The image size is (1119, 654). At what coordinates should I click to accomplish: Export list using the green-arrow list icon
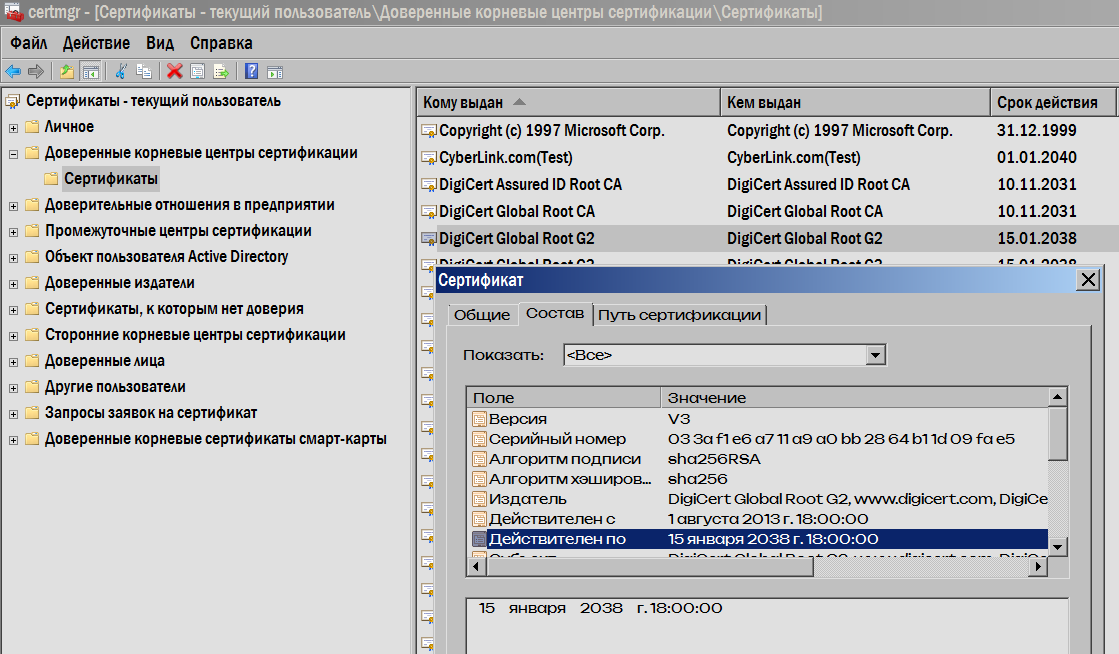(221, 71)
